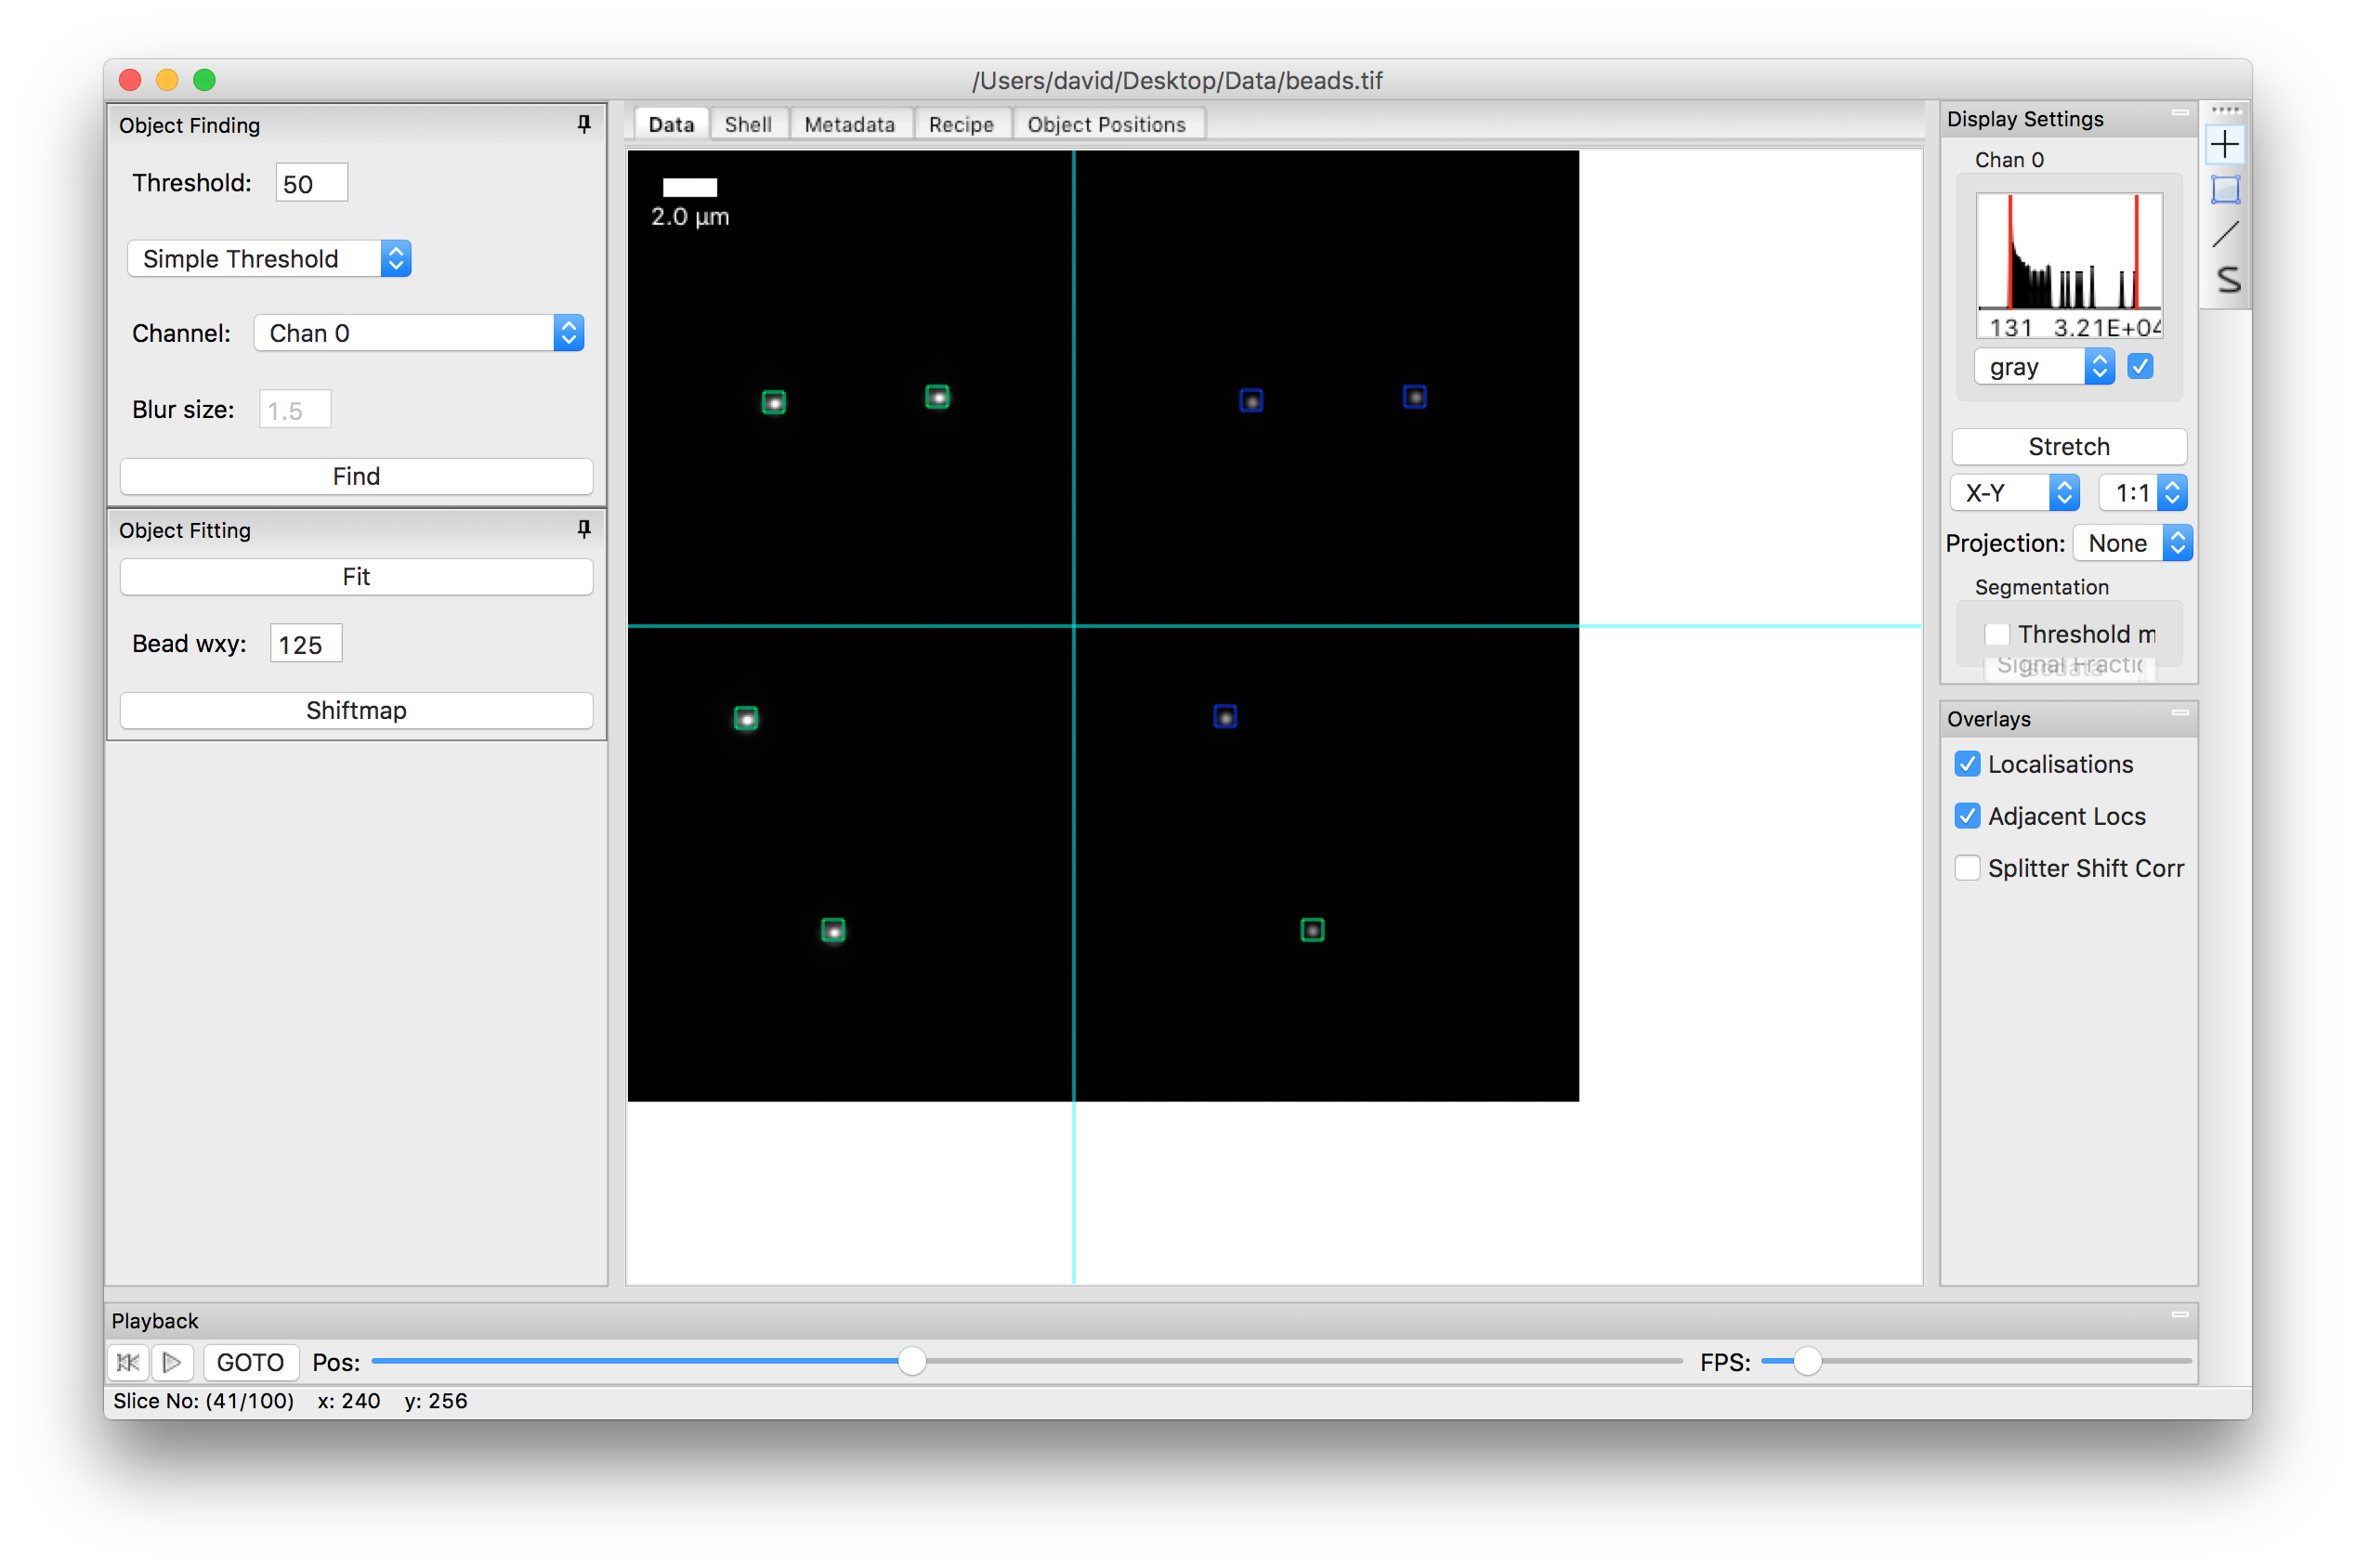Switch to the Object Positions tab
This screenshot has width=2356, height=1568.
1108,123
